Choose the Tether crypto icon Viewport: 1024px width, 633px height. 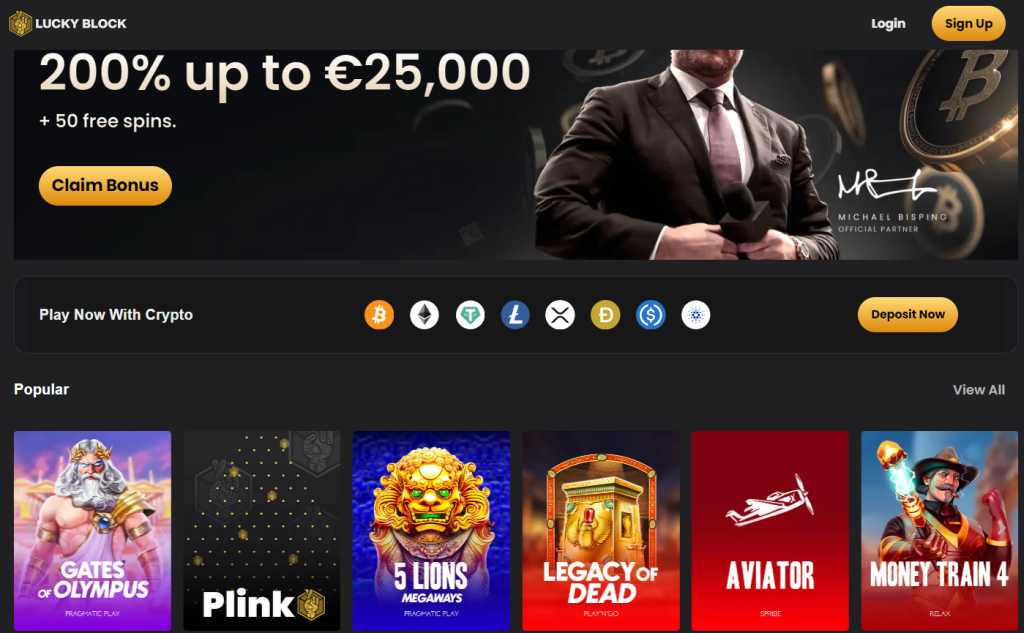tap(470, 315)
